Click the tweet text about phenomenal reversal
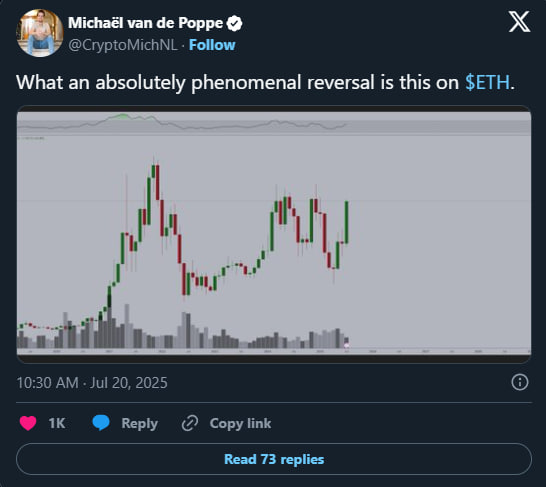Viewport: 546px width, 487px height. coord(265,83)
